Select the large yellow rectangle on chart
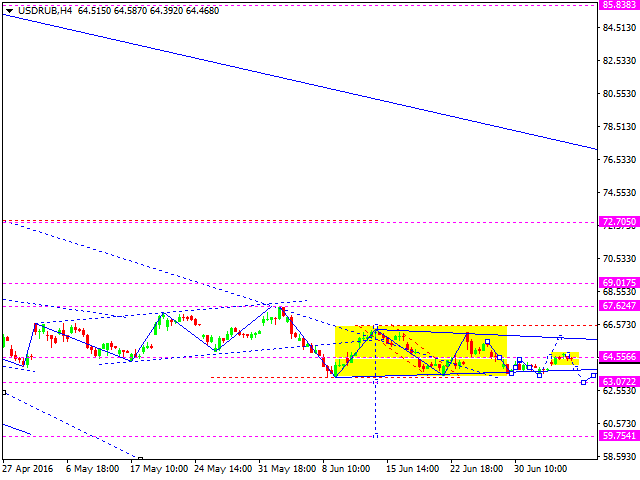 tap(421, 351)
